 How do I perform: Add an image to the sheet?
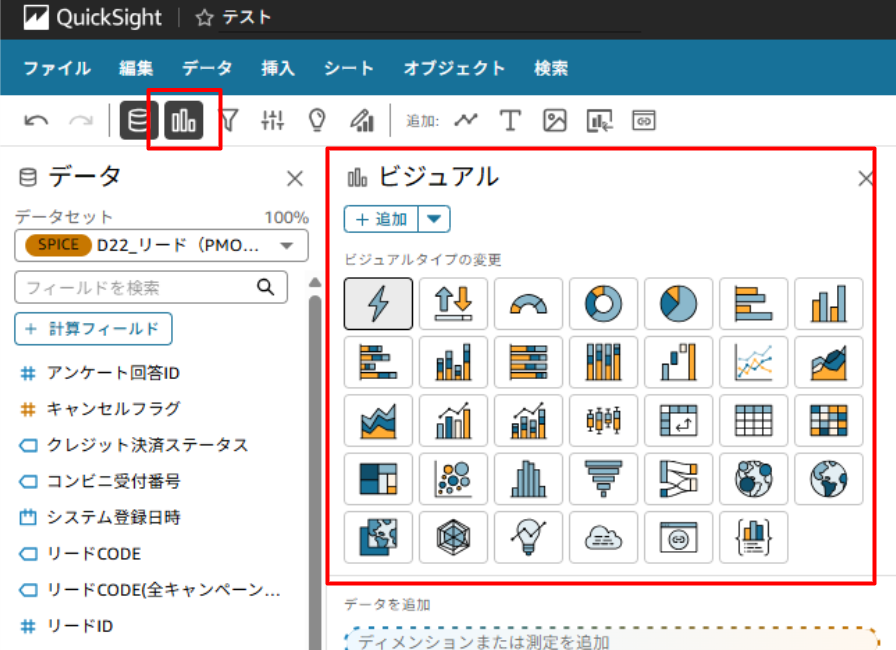click(x=554, y=121)
